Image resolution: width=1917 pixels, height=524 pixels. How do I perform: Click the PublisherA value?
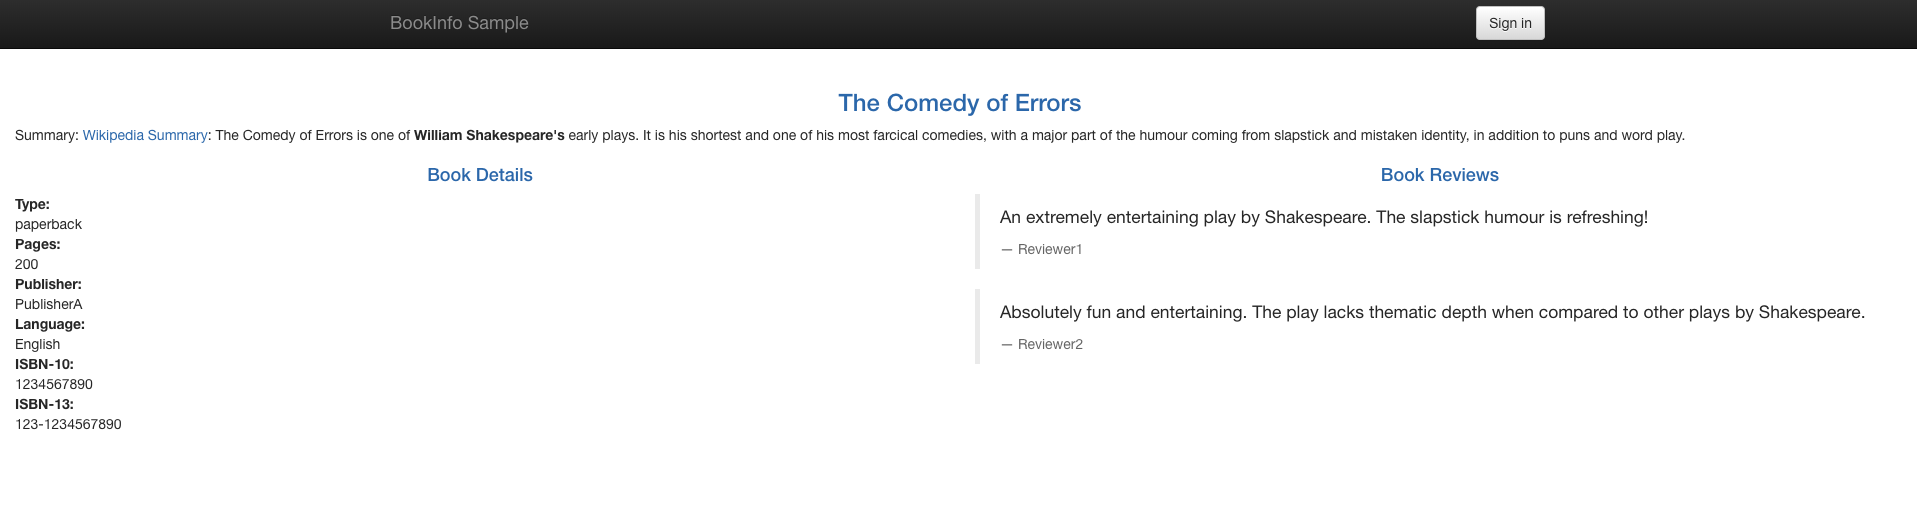click(49, 304)
